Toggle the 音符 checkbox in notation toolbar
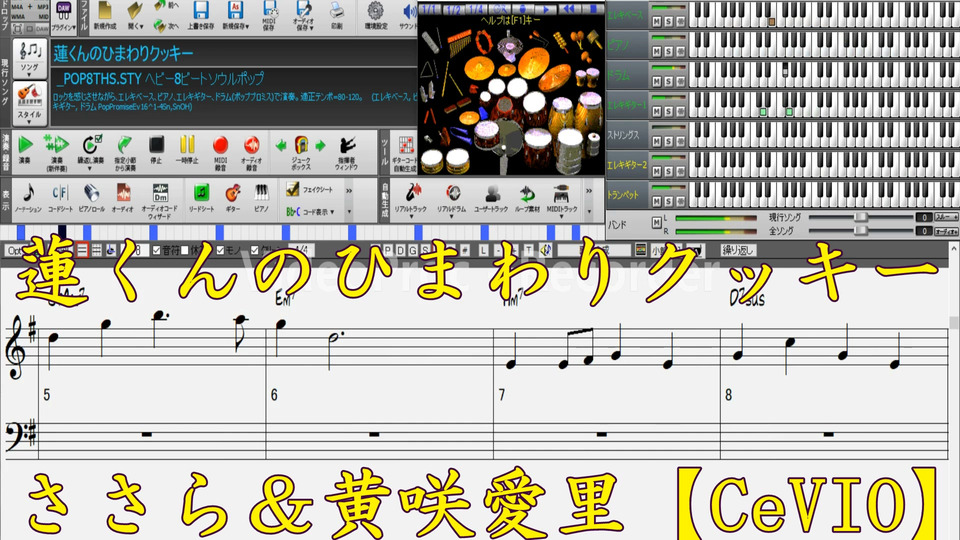This screenshot has height=540, width=960. 157,250
